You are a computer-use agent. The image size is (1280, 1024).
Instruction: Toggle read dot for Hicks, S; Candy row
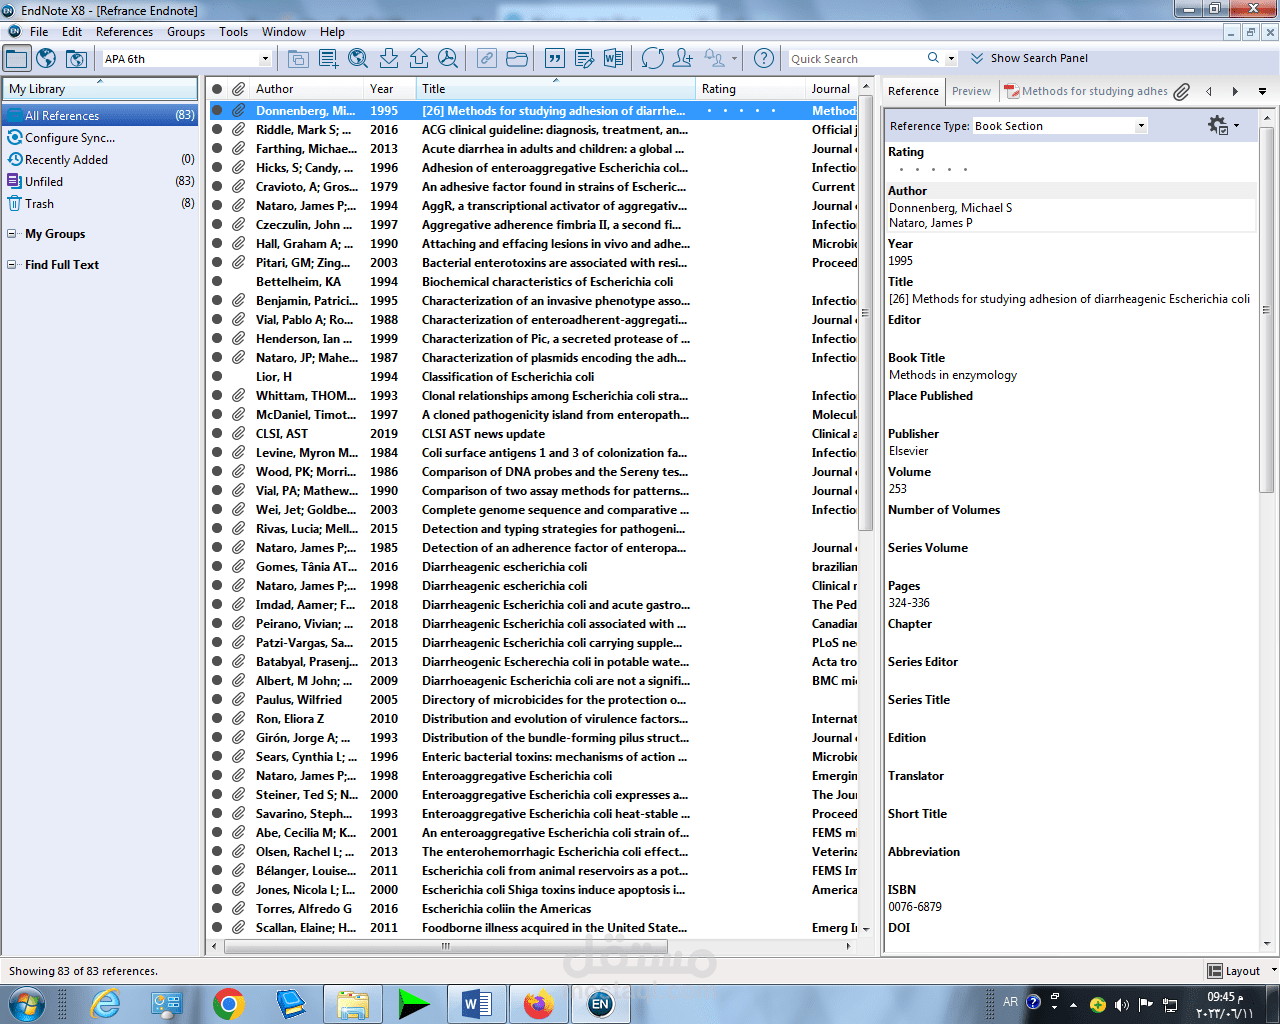(x=217, y=168)
